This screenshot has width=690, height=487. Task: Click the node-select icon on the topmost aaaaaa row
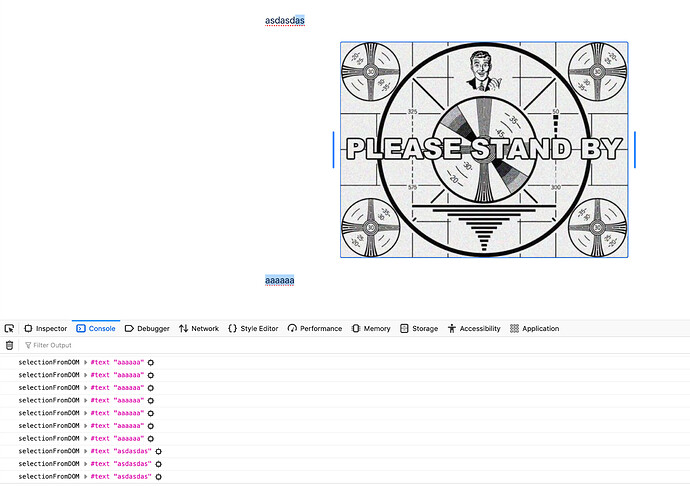point(151,363)
